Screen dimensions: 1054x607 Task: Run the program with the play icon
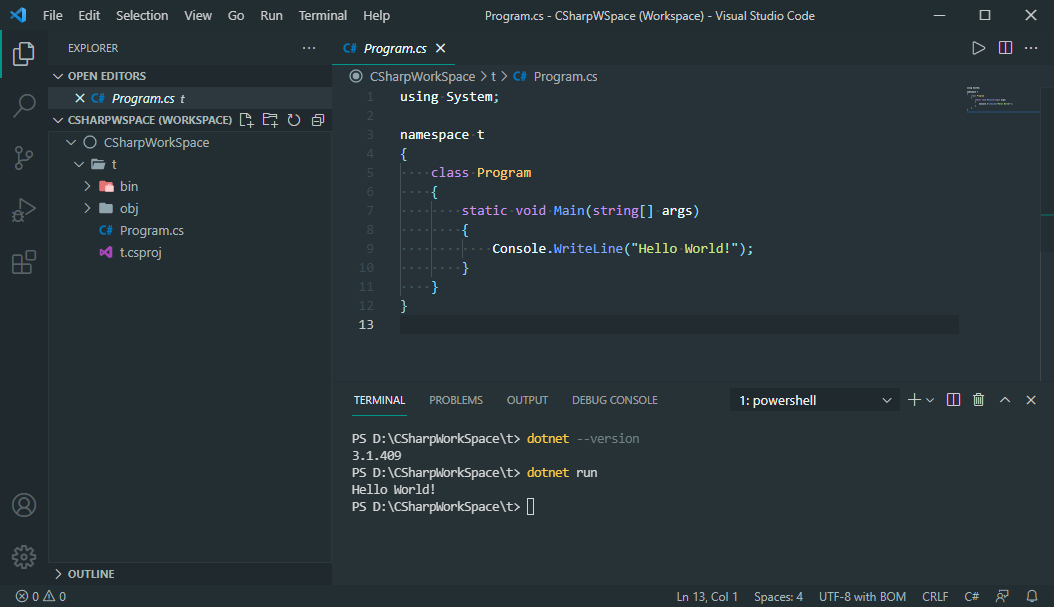(978, 47)
